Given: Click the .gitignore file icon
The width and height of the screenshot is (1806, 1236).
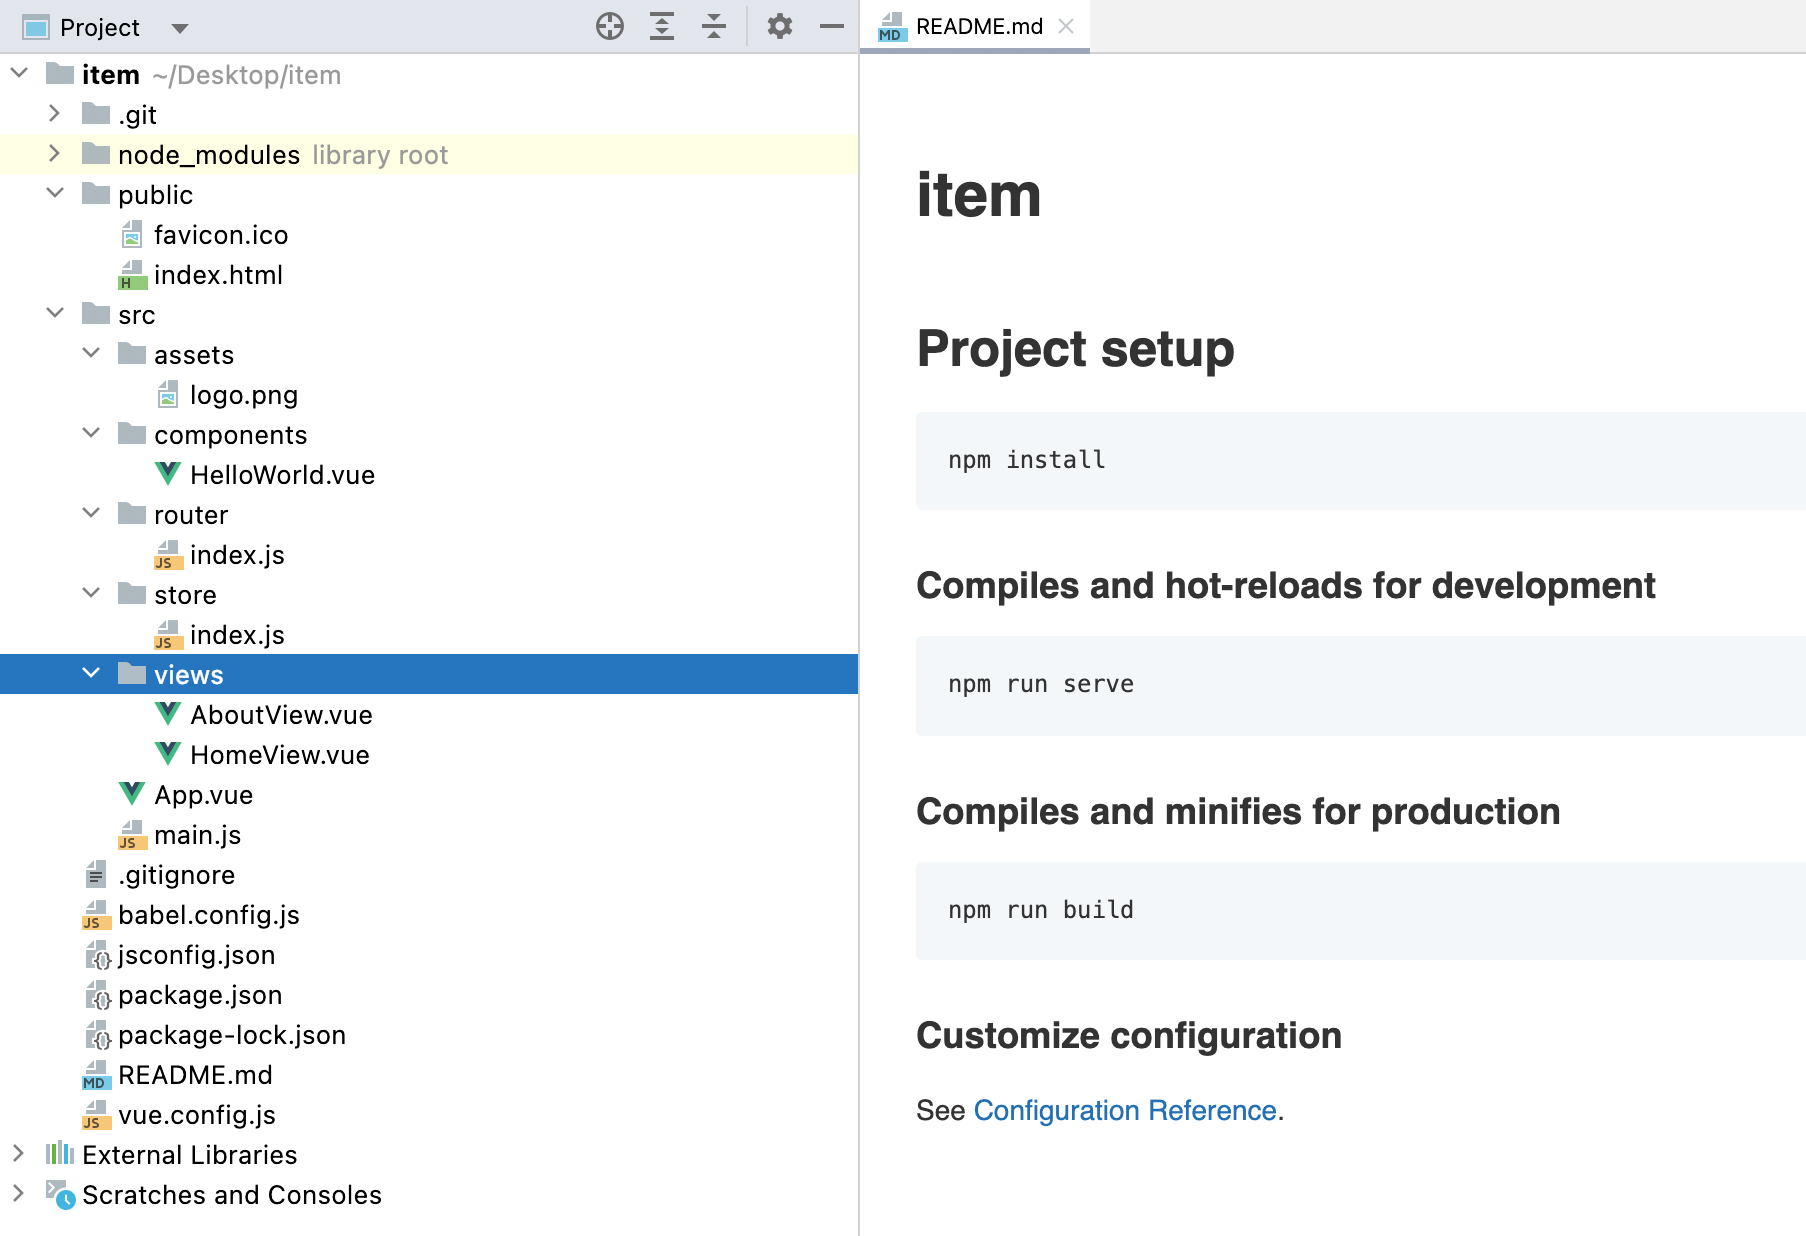Looking at the screenshot, I should pos(96,875).
